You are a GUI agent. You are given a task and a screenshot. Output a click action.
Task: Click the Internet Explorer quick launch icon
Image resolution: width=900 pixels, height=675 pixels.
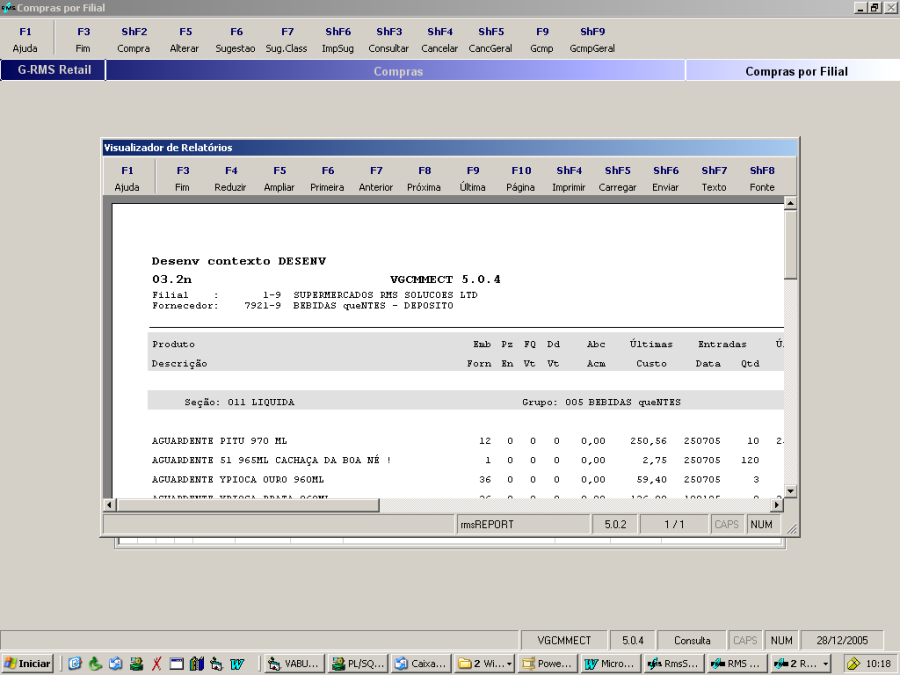coord(75,663)
